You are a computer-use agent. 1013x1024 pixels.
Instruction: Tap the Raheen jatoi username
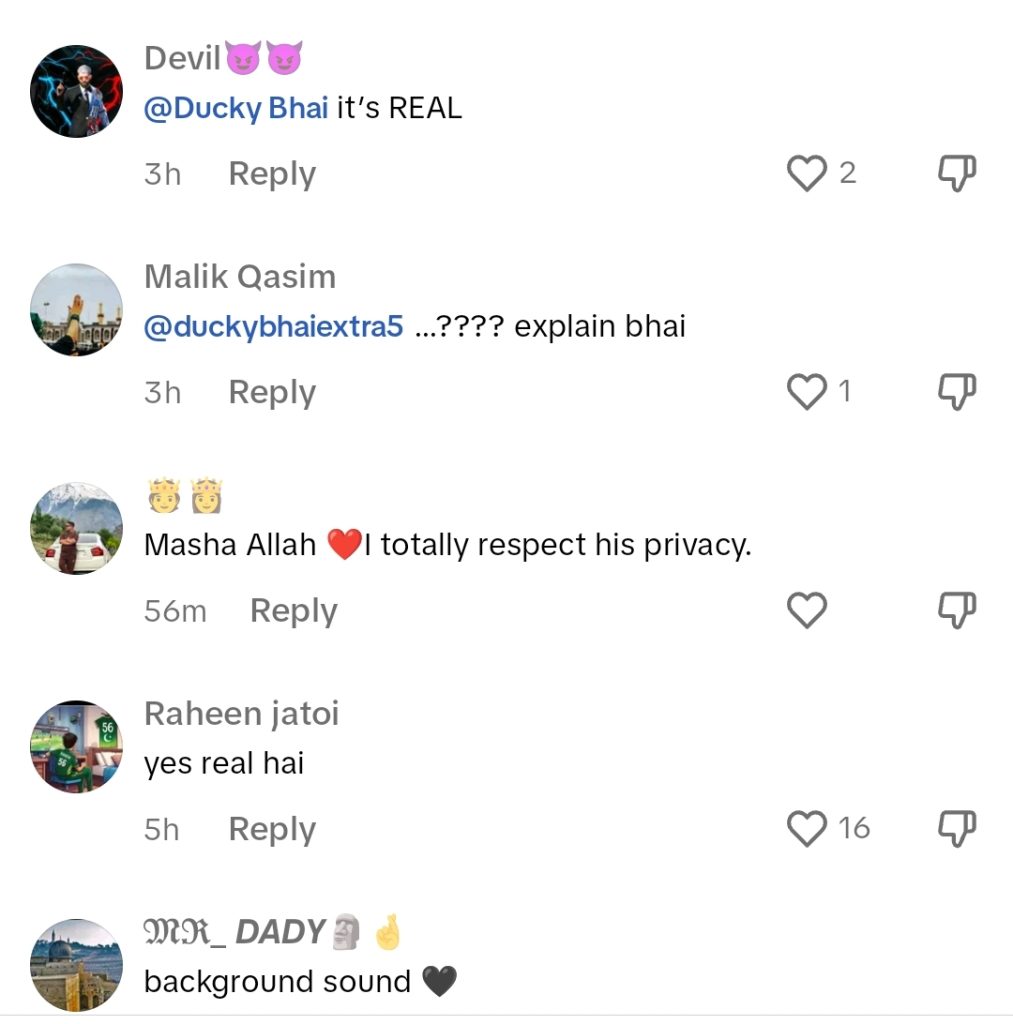pos(241,714)
